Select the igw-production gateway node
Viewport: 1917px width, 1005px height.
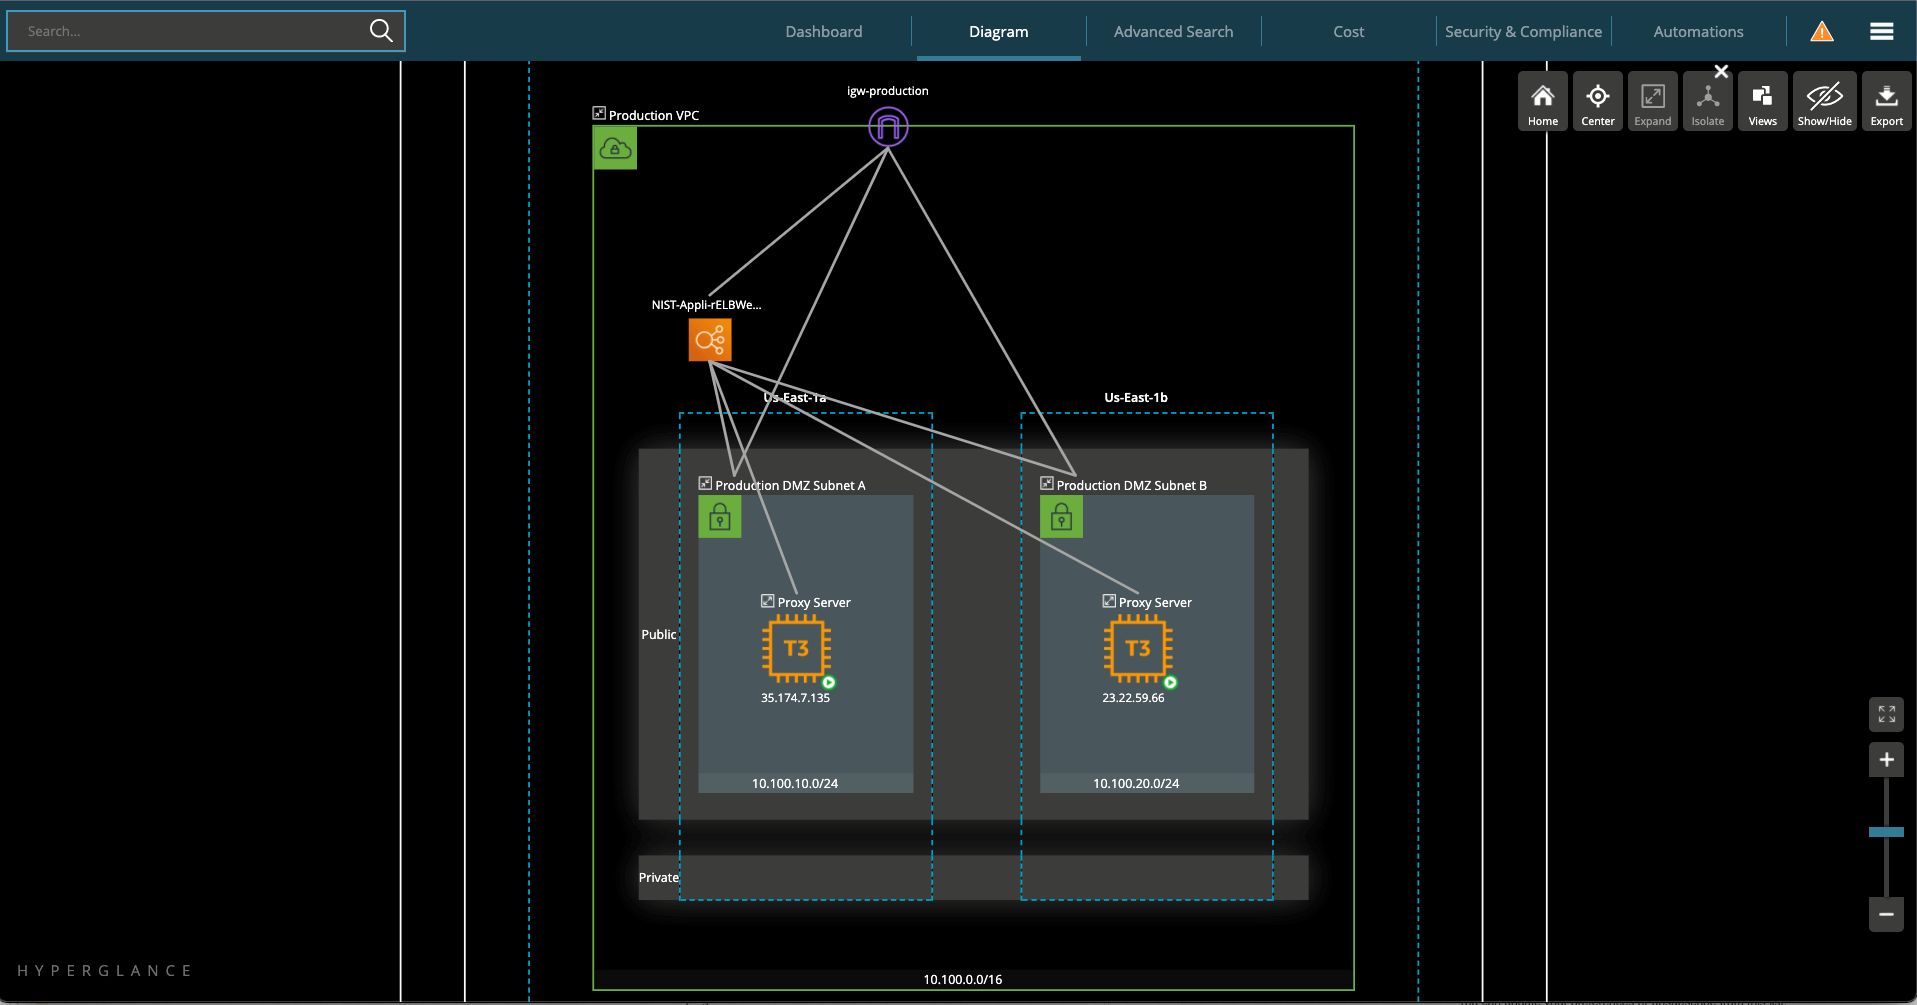888,127
